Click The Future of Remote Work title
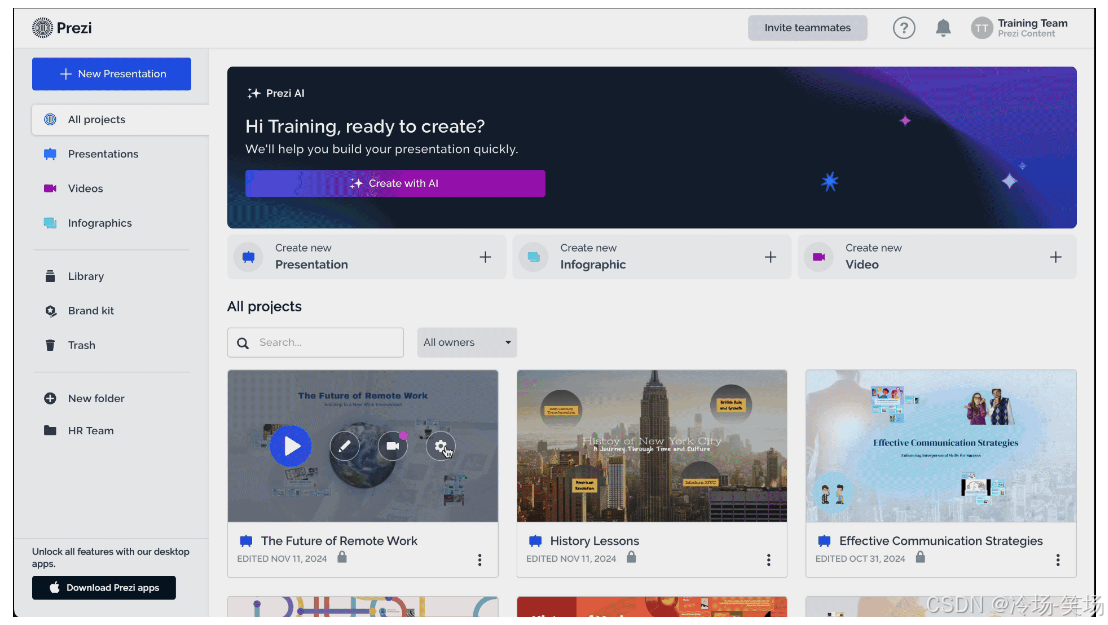This screenshot has height=625, width=1108. coord(339,541)
